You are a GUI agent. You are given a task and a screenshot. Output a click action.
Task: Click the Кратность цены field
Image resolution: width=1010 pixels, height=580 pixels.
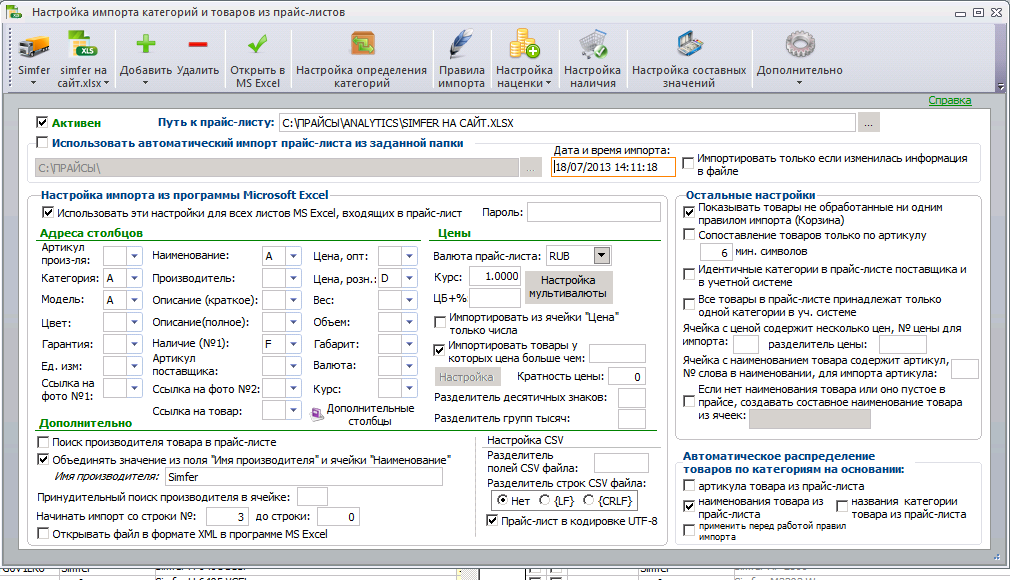pyautogui.click(x=627, y=376)
